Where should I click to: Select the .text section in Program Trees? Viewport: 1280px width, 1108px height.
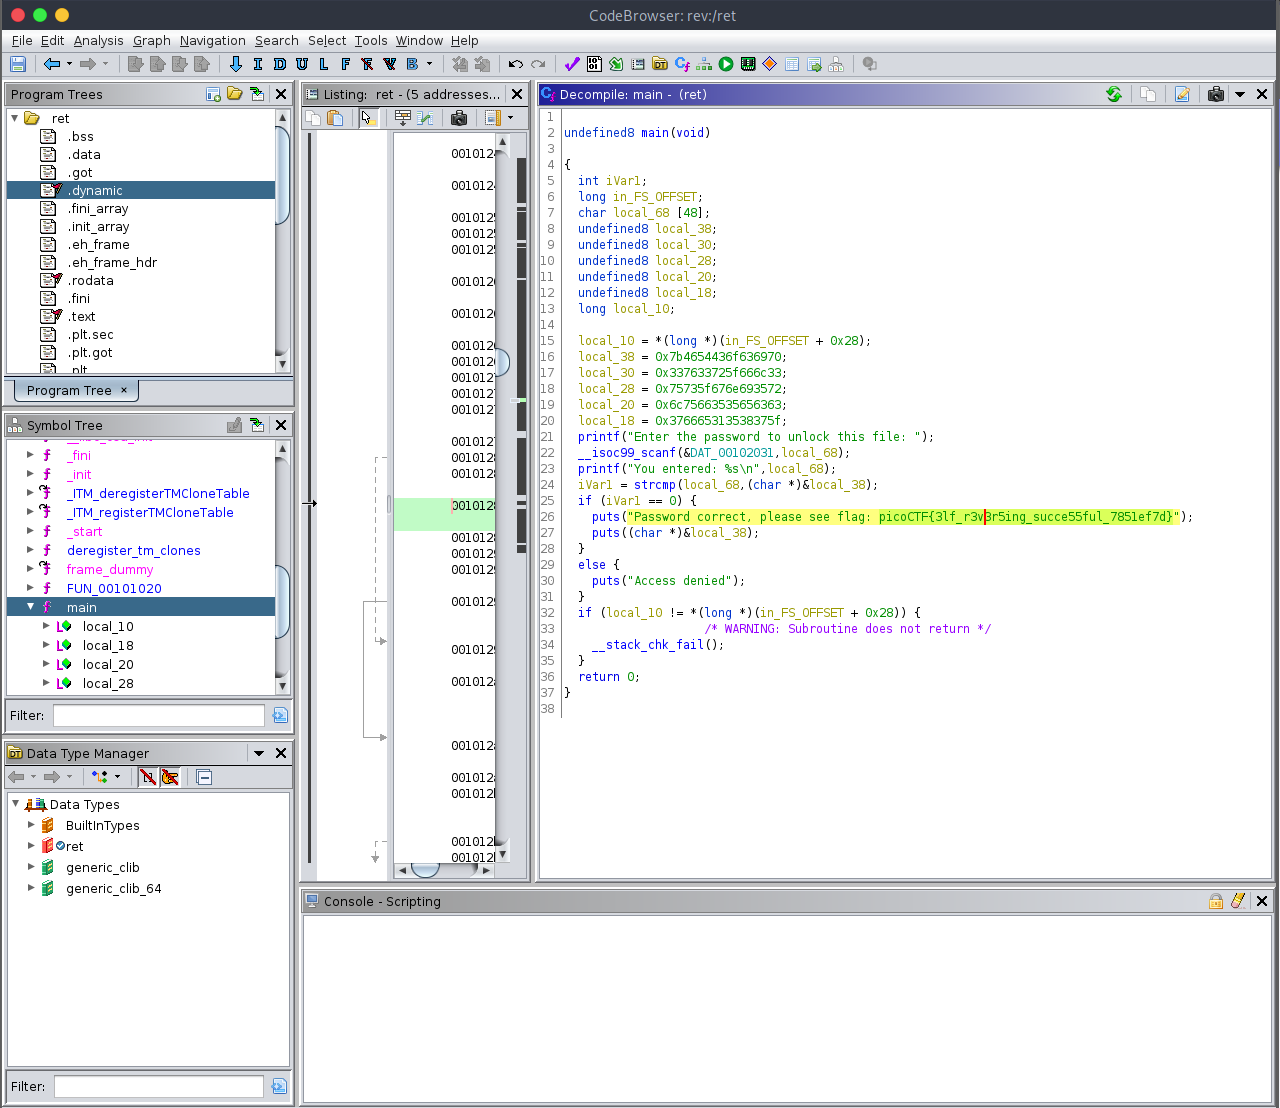point(83,316)
